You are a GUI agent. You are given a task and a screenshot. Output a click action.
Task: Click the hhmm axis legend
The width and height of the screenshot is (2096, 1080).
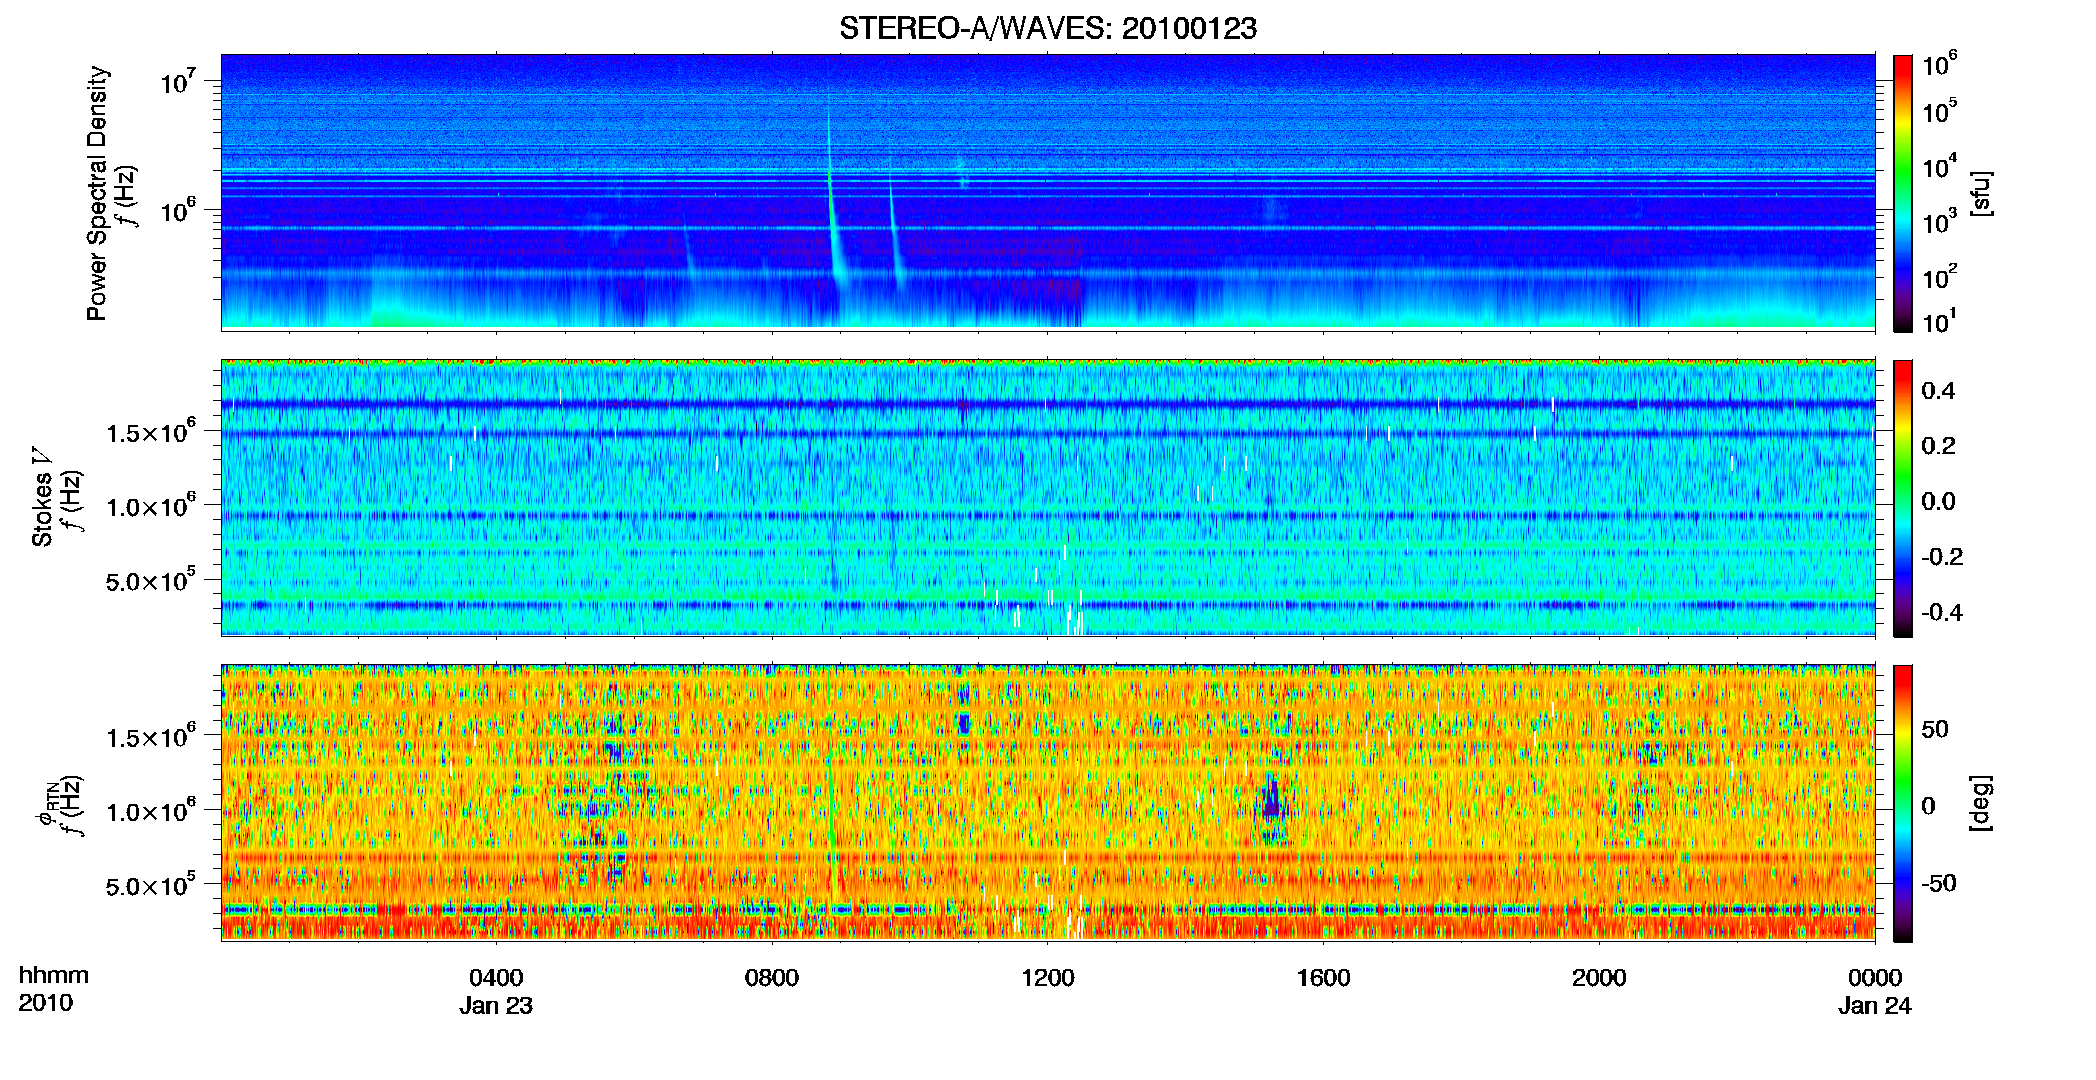(54, 976)
